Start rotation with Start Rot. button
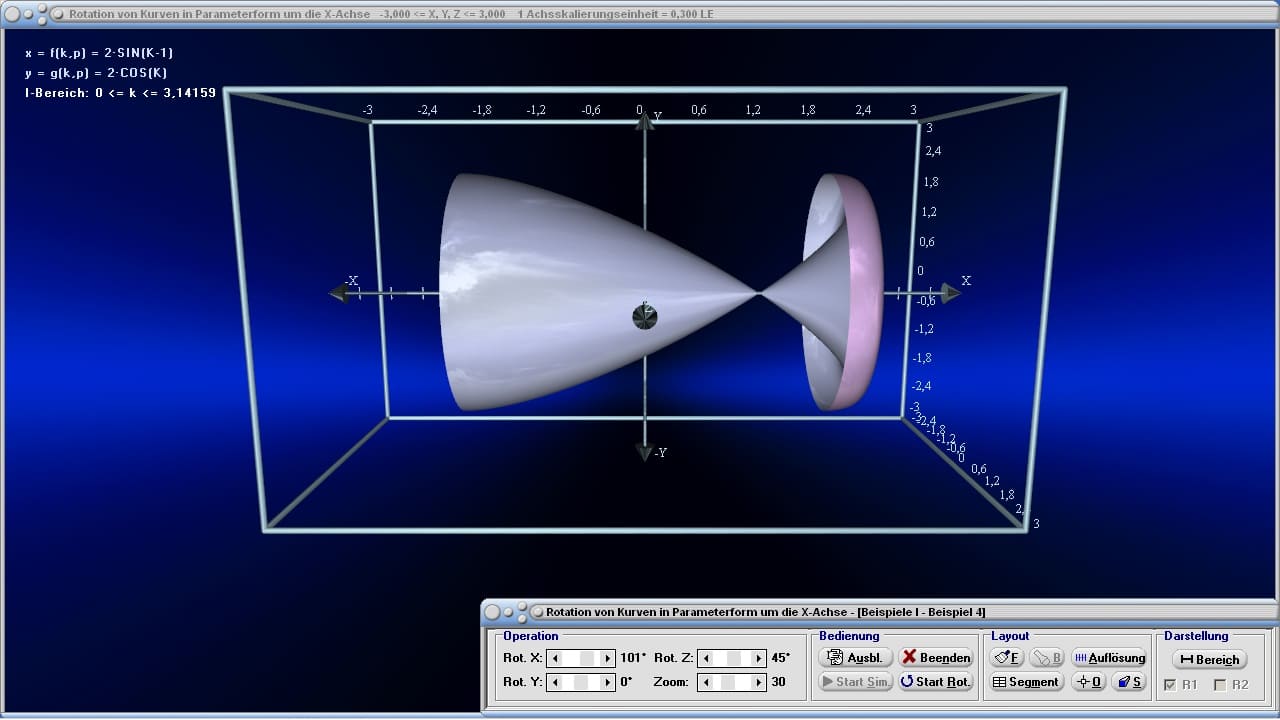The image size is (1280, 720). pyautogui.click(x=935, y=682)
